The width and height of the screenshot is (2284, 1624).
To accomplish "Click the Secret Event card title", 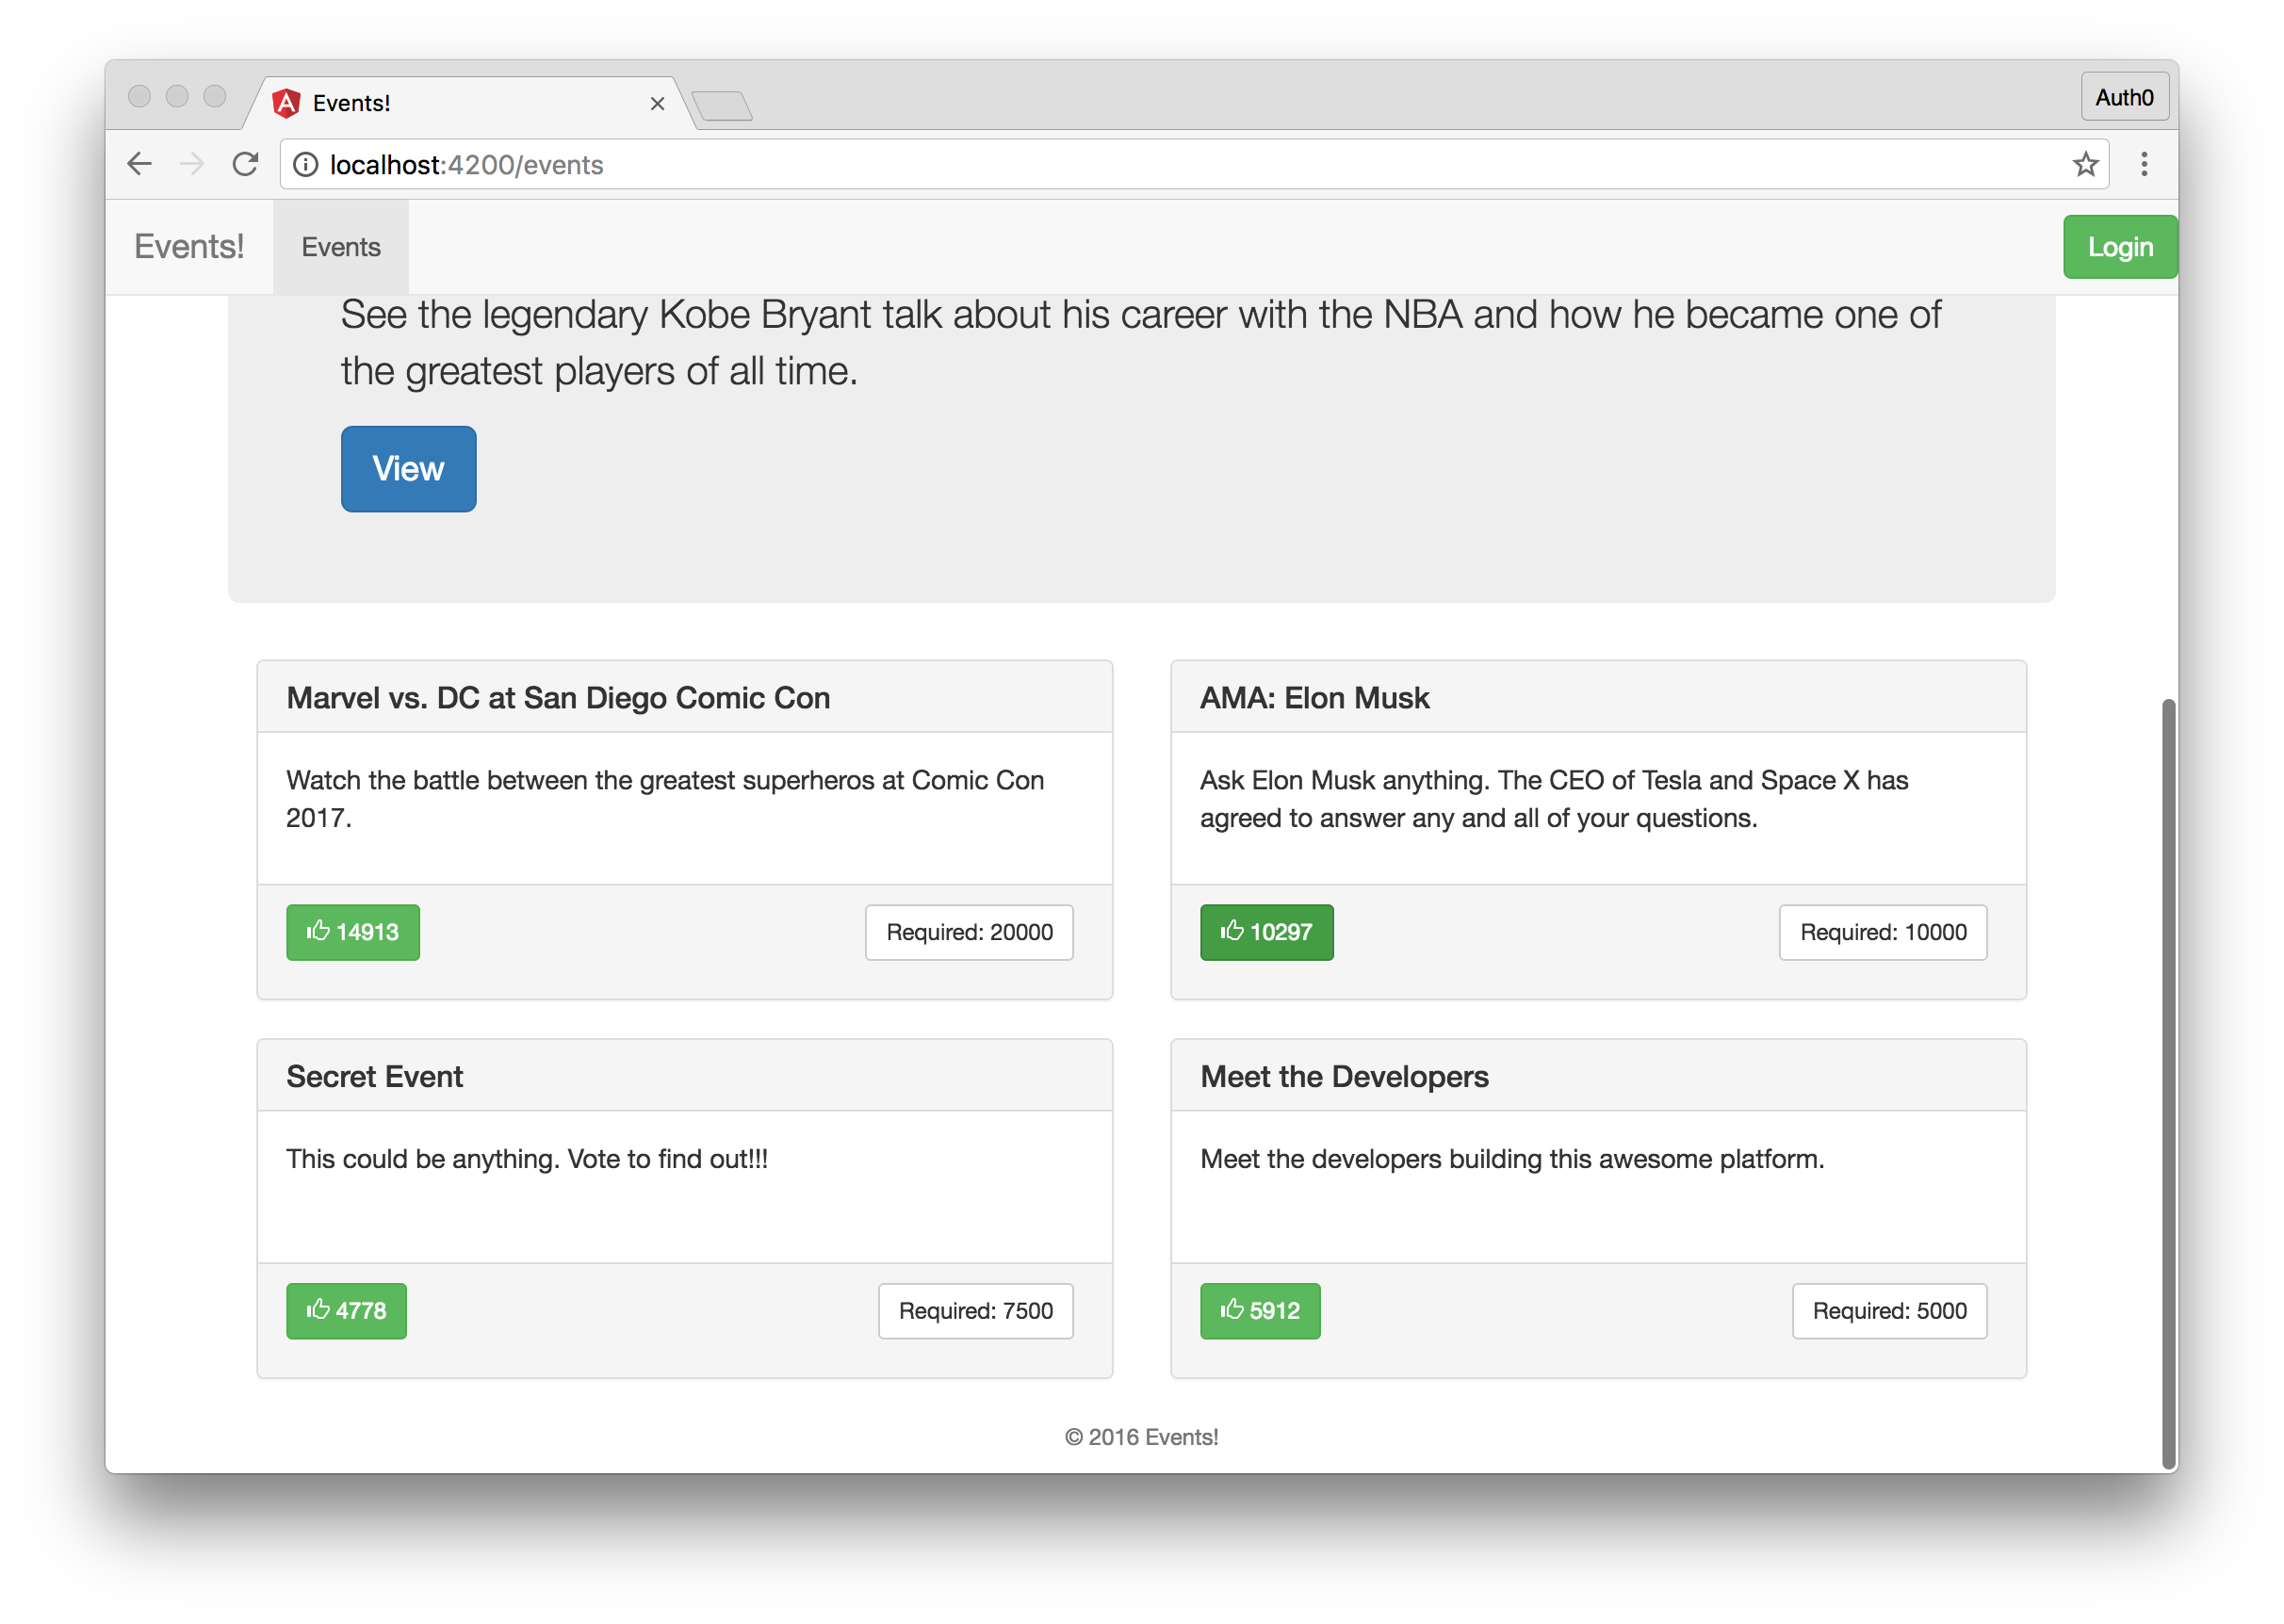I will pos(374,1076).
